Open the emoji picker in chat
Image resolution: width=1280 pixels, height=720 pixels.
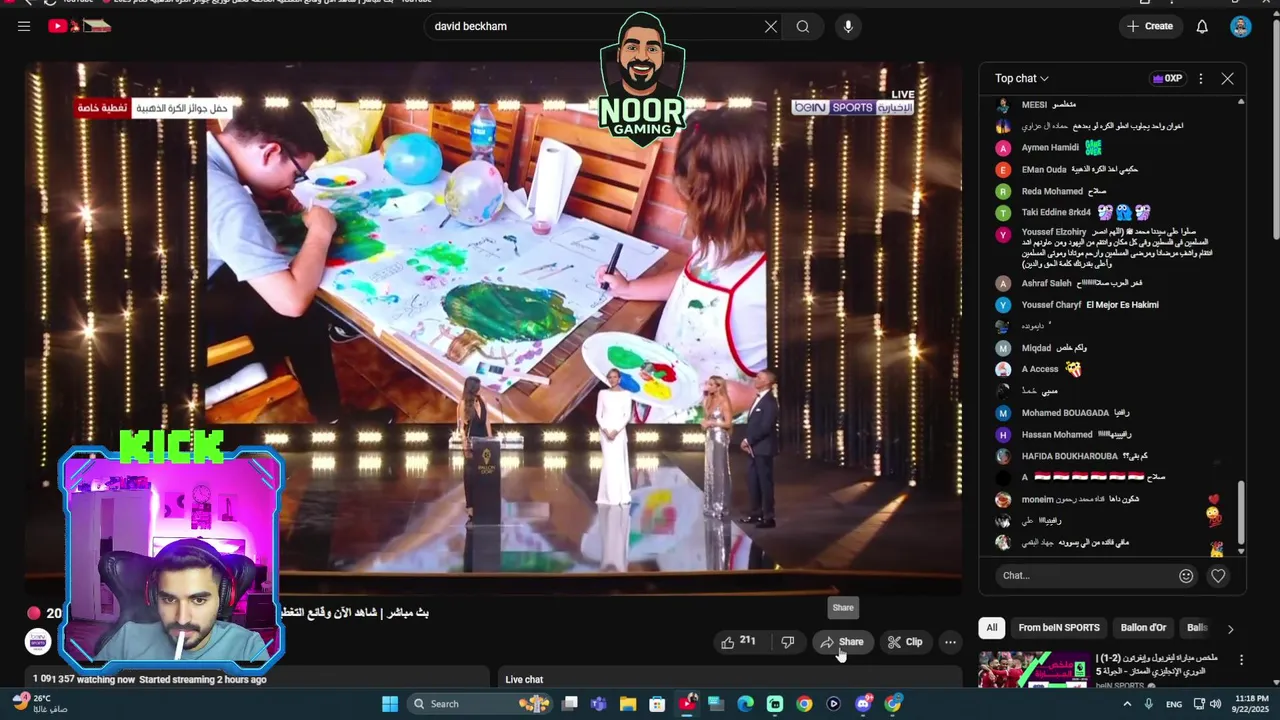[x=1186, y=575]
